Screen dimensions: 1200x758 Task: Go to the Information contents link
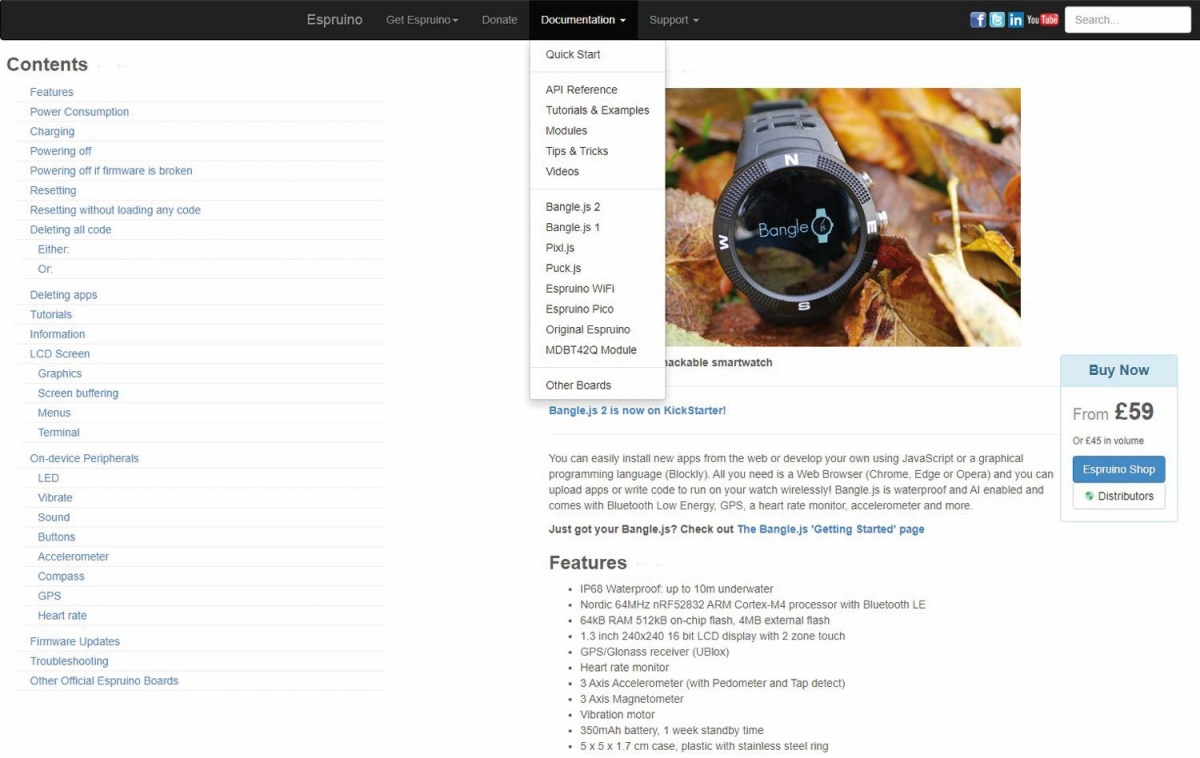57,334
